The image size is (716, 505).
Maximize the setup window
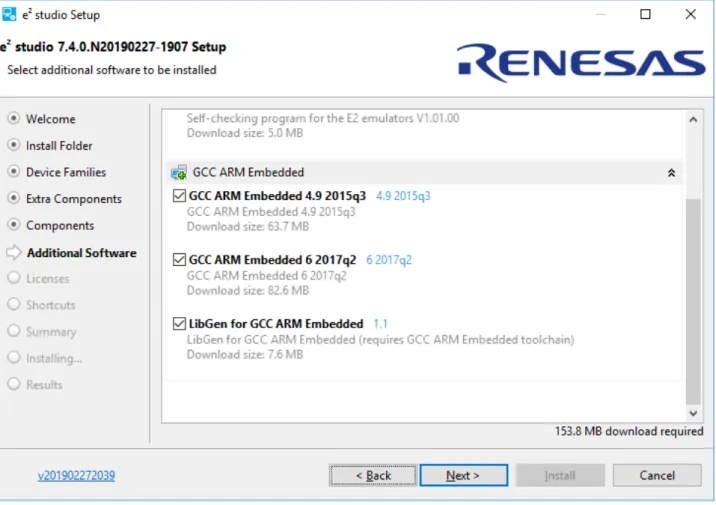tap(645, 14)
